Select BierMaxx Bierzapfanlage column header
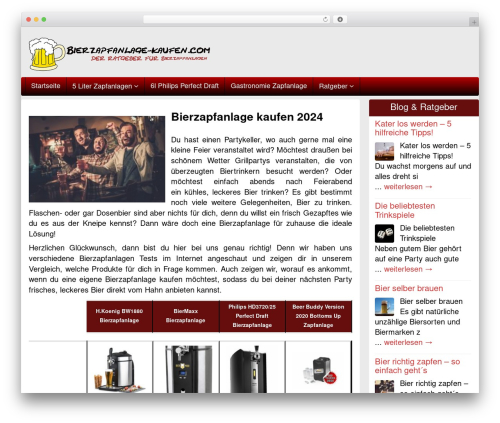The width and height of the screenshot is (500, 423). pyautogui.click(x=186, y=316)
